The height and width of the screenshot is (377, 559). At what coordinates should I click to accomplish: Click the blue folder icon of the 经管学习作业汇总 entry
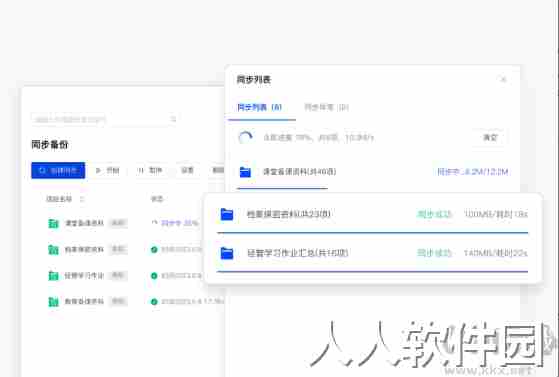[x=227, y=253]
